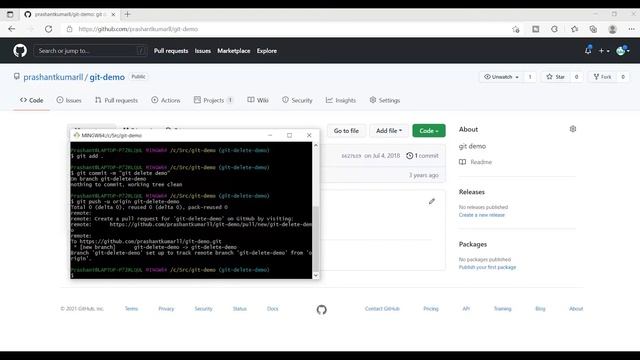
Task: Click the site padlock icon in address bar
Action: [69, 29]
